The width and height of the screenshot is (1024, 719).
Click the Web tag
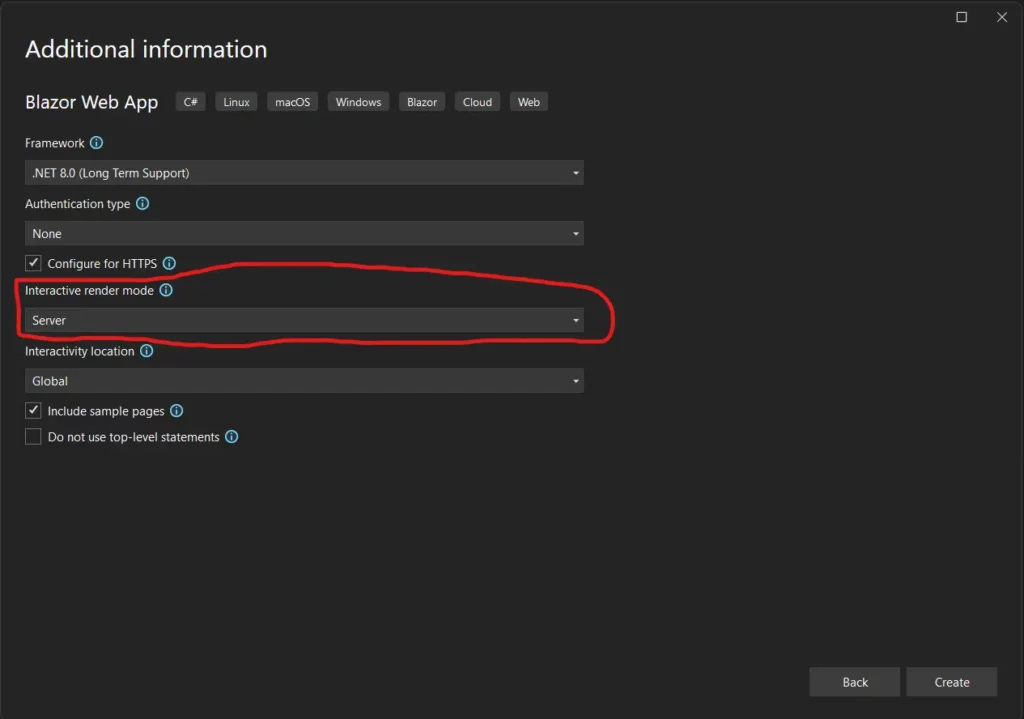click(x=529, y=102)
